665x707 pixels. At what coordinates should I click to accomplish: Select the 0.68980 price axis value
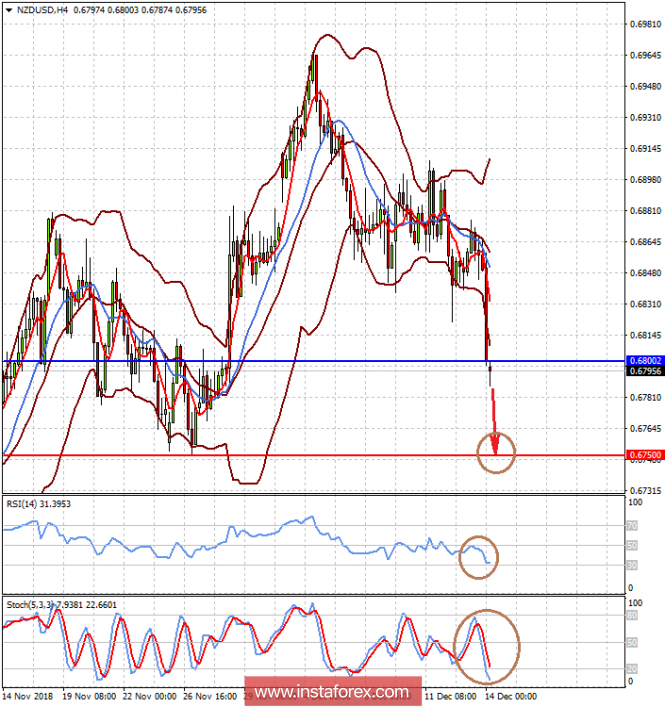pos(646,179)
